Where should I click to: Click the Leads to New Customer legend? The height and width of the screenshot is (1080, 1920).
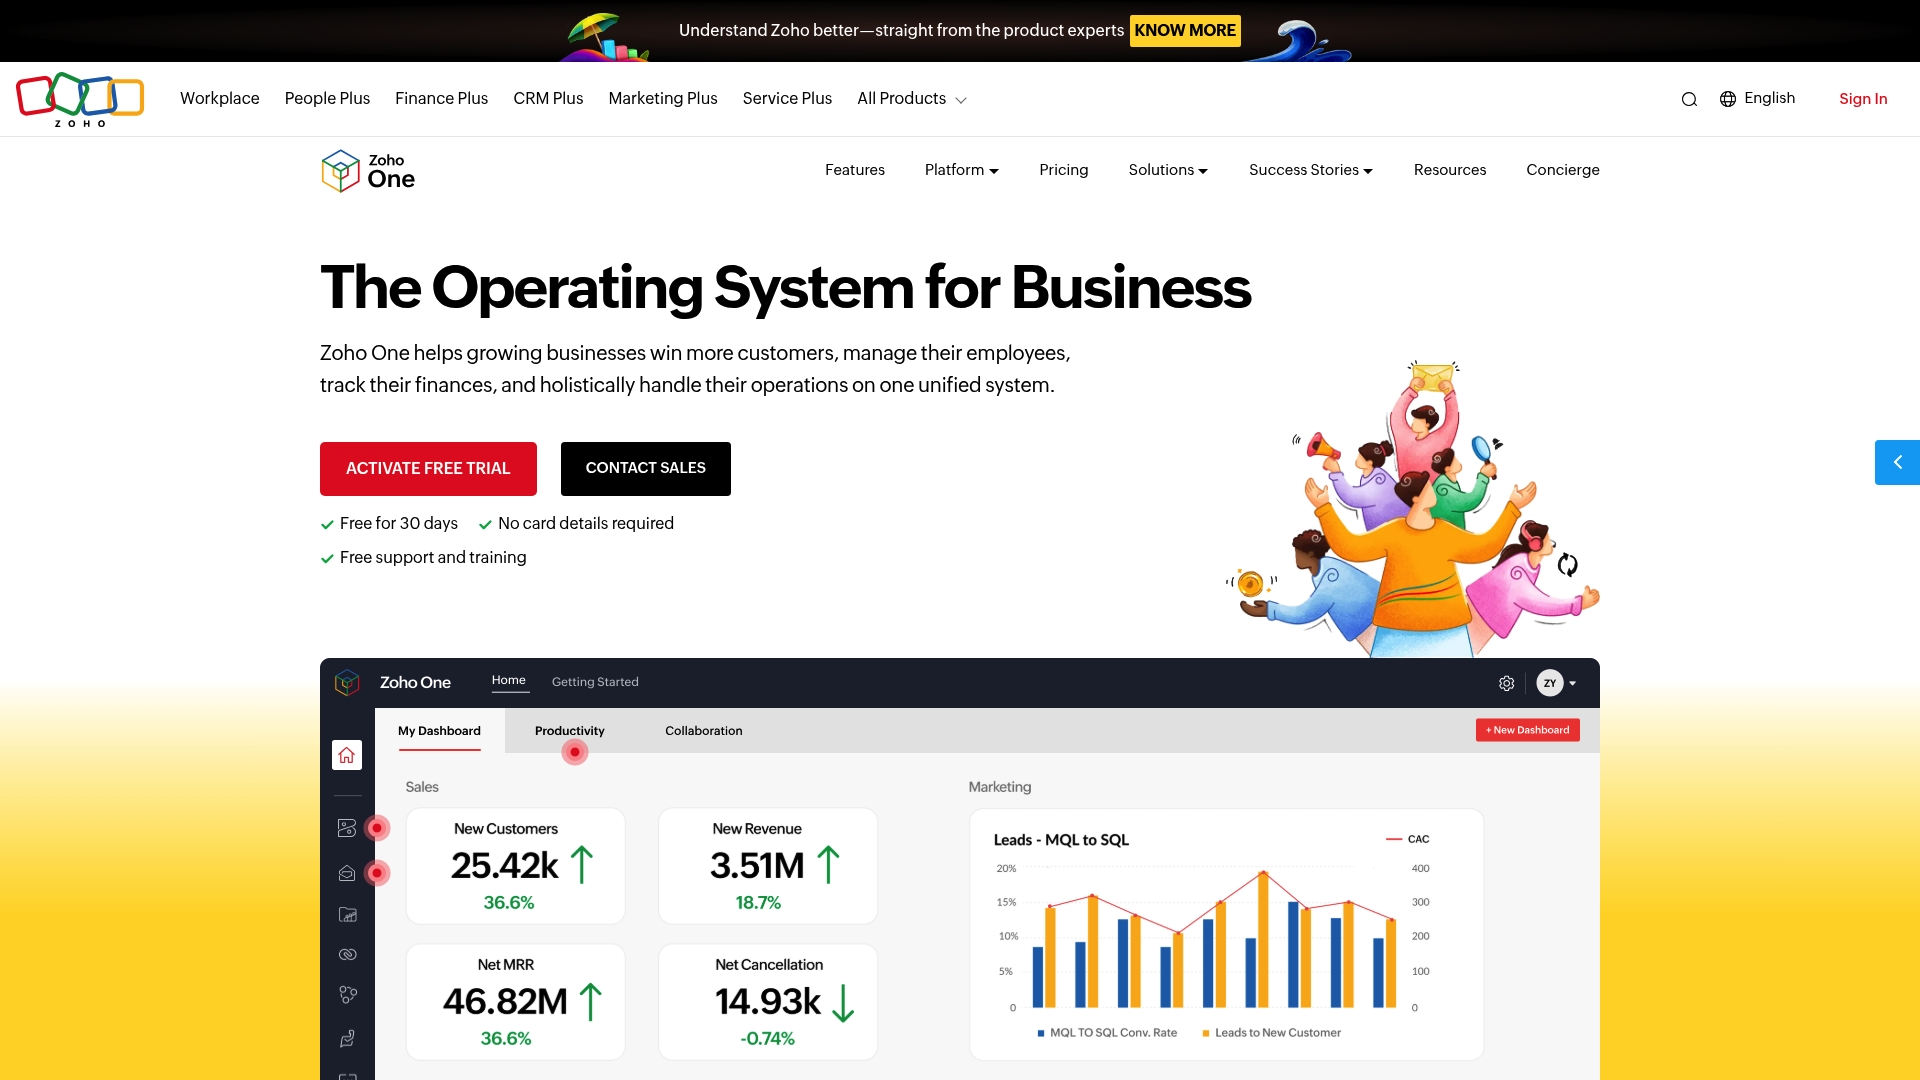(1271, 1033)
